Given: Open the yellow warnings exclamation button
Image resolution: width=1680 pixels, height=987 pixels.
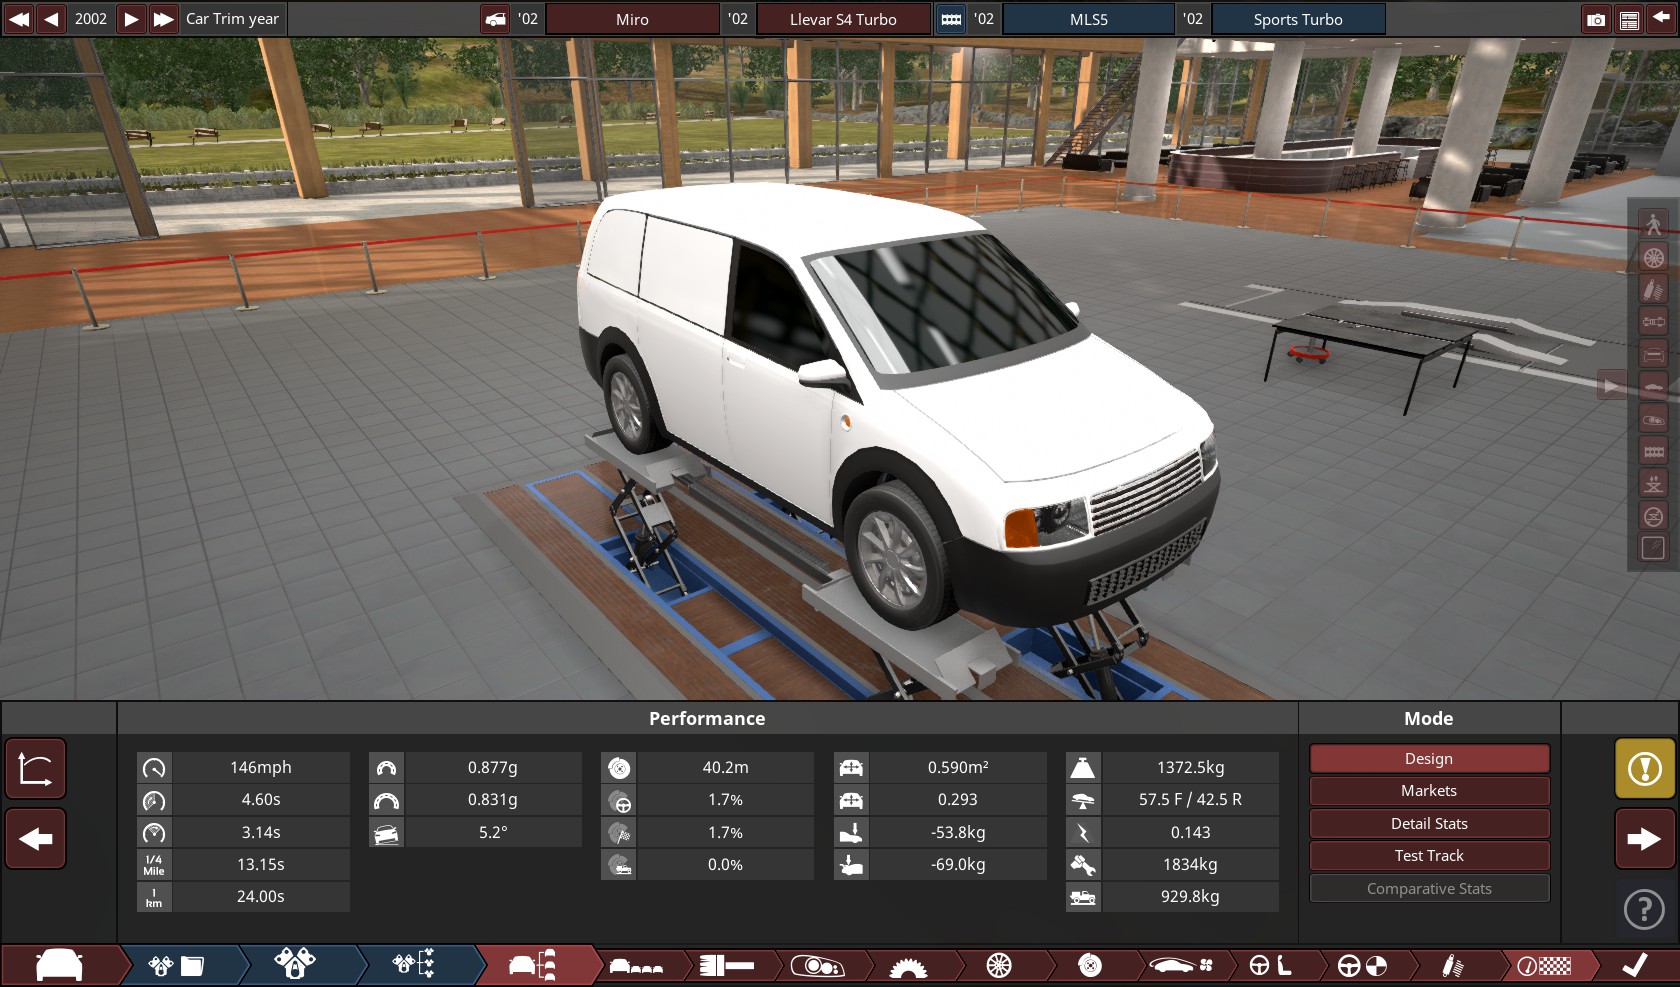Looking at the screenshot, I should [x=1645, y=769].
